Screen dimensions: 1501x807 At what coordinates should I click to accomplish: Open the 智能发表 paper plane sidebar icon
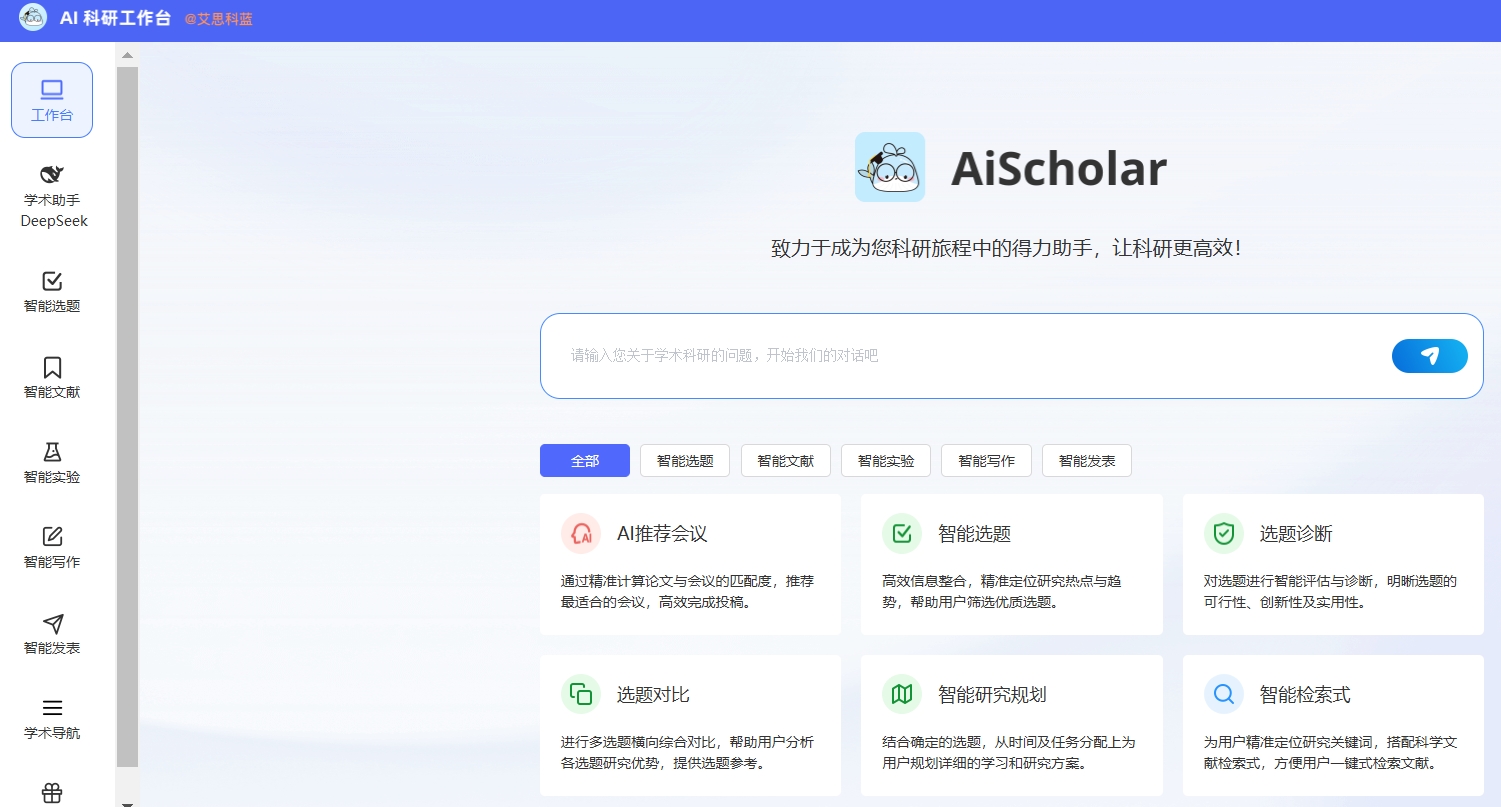52,623
